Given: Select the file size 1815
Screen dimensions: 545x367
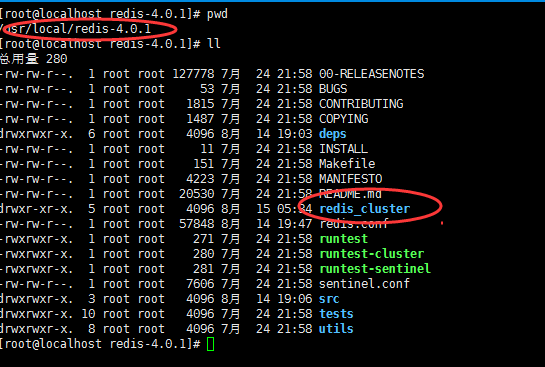Looking at the screenshot, I should (x=200, y=104).
